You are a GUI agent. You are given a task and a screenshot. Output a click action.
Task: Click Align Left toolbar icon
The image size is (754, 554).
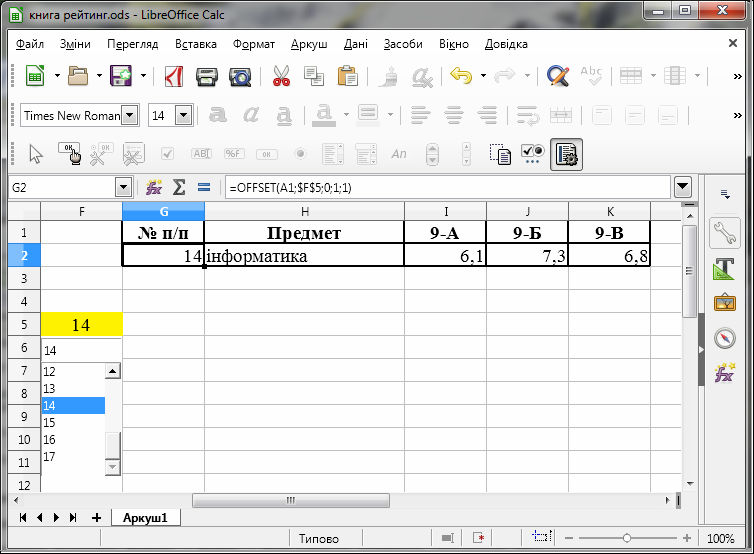click(x=420, y=115)
